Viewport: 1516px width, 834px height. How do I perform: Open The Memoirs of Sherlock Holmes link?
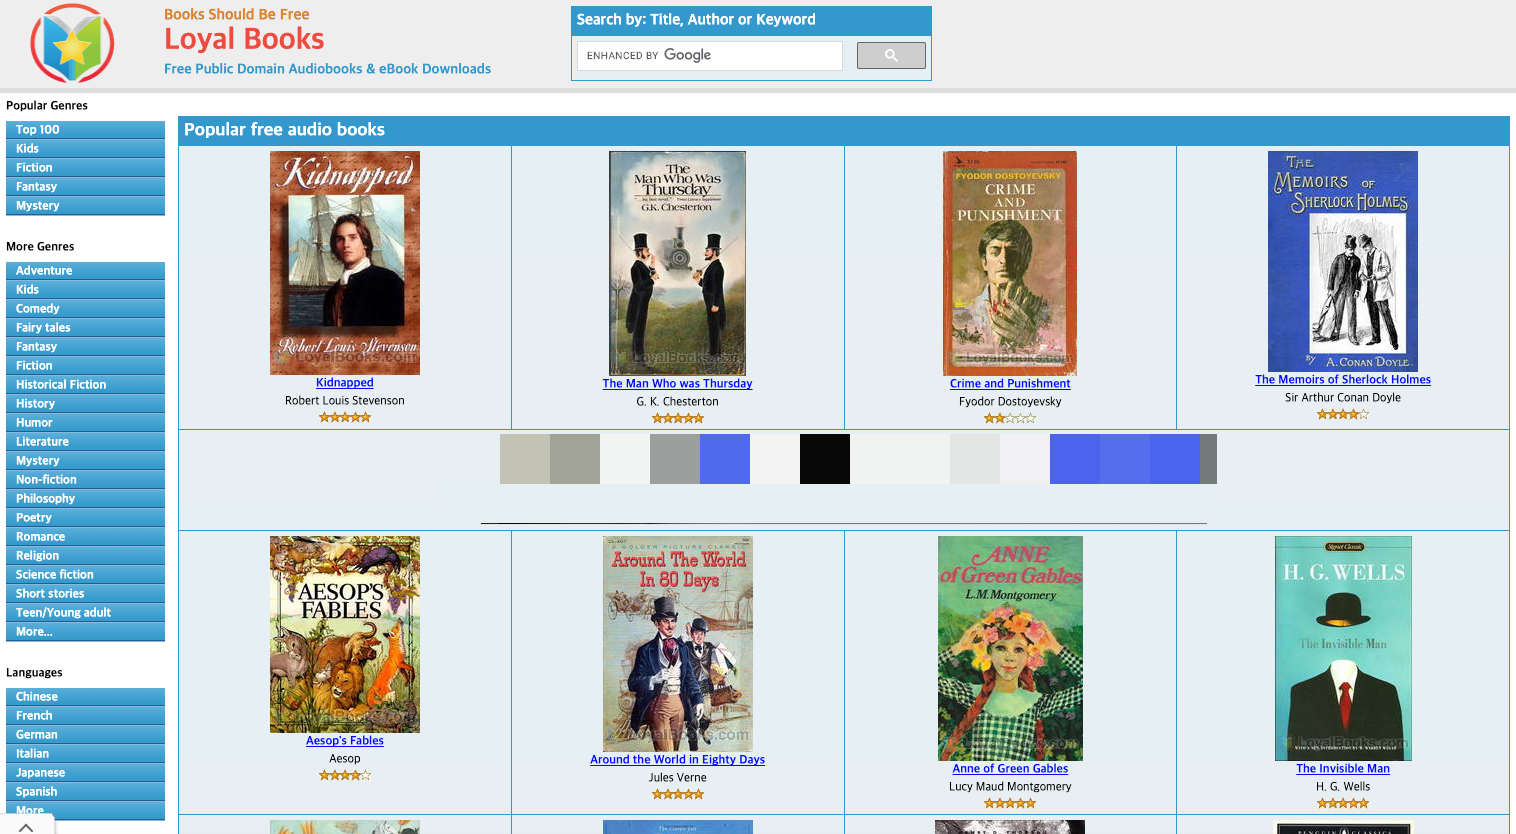click(x=1343, y=380)
